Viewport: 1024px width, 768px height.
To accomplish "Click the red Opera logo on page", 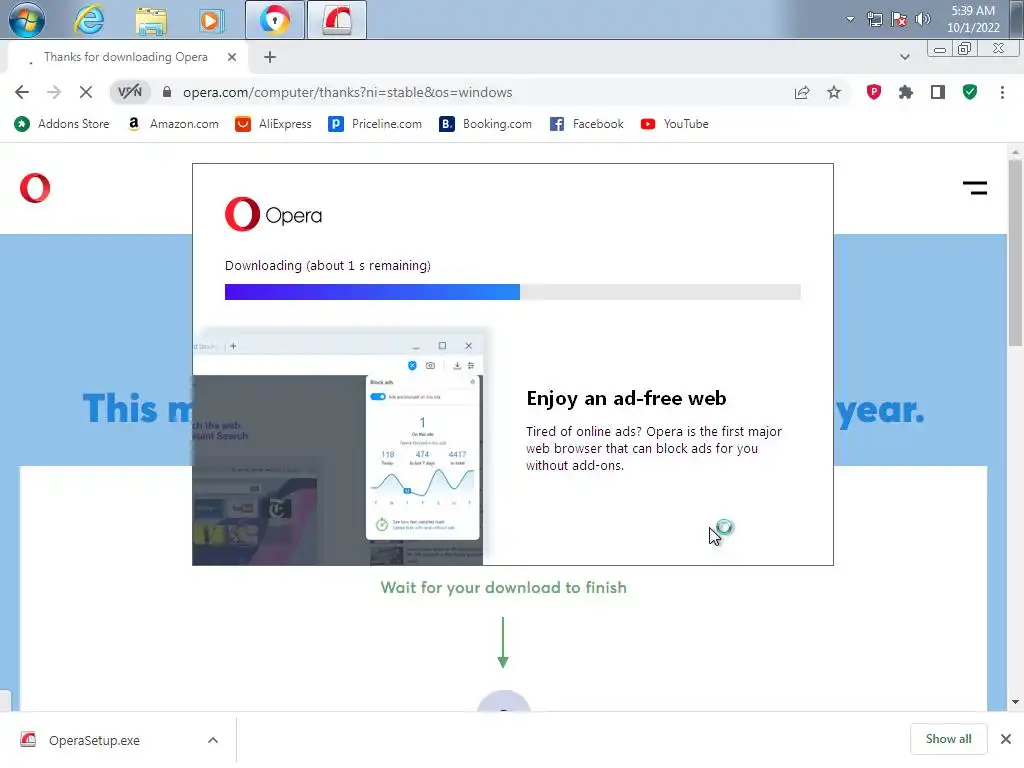I will click(x=35, y=188).
